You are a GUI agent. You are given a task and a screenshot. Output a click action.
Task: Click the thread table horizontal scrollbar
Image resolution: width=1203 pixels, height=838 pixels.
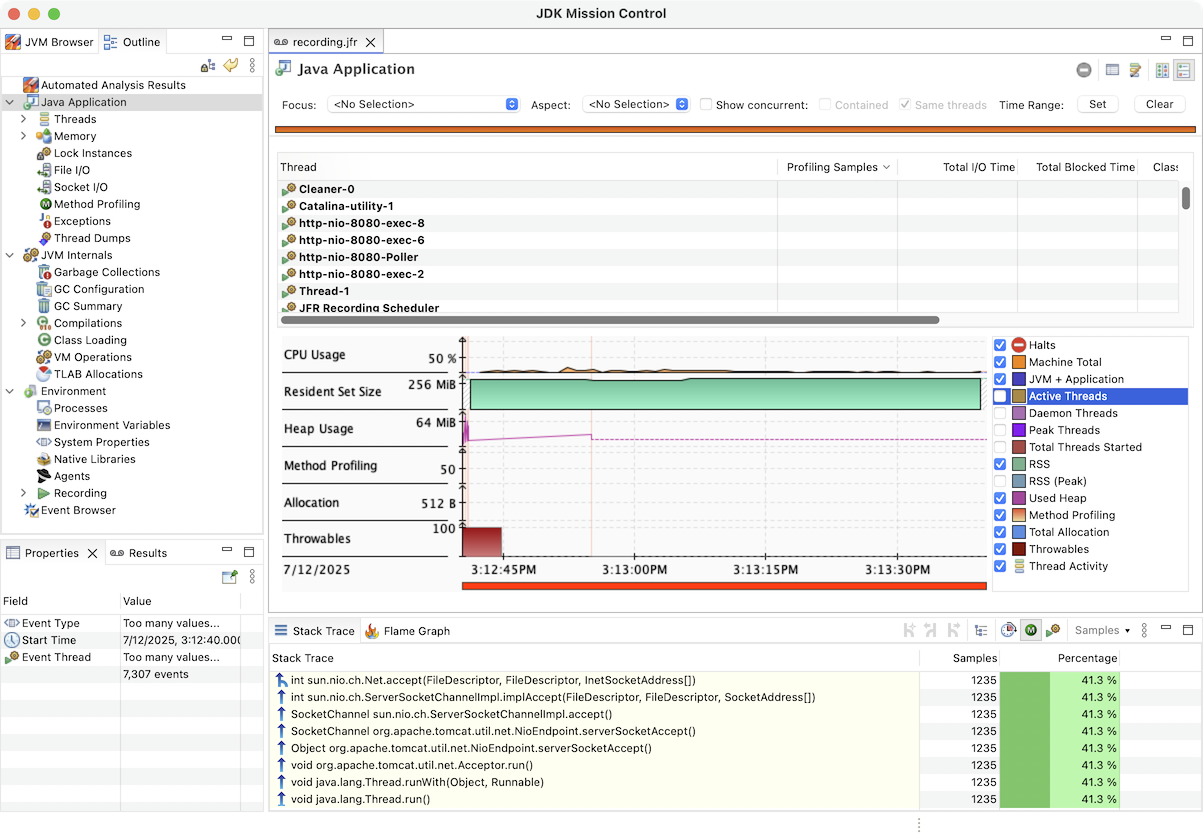[610, 320]
